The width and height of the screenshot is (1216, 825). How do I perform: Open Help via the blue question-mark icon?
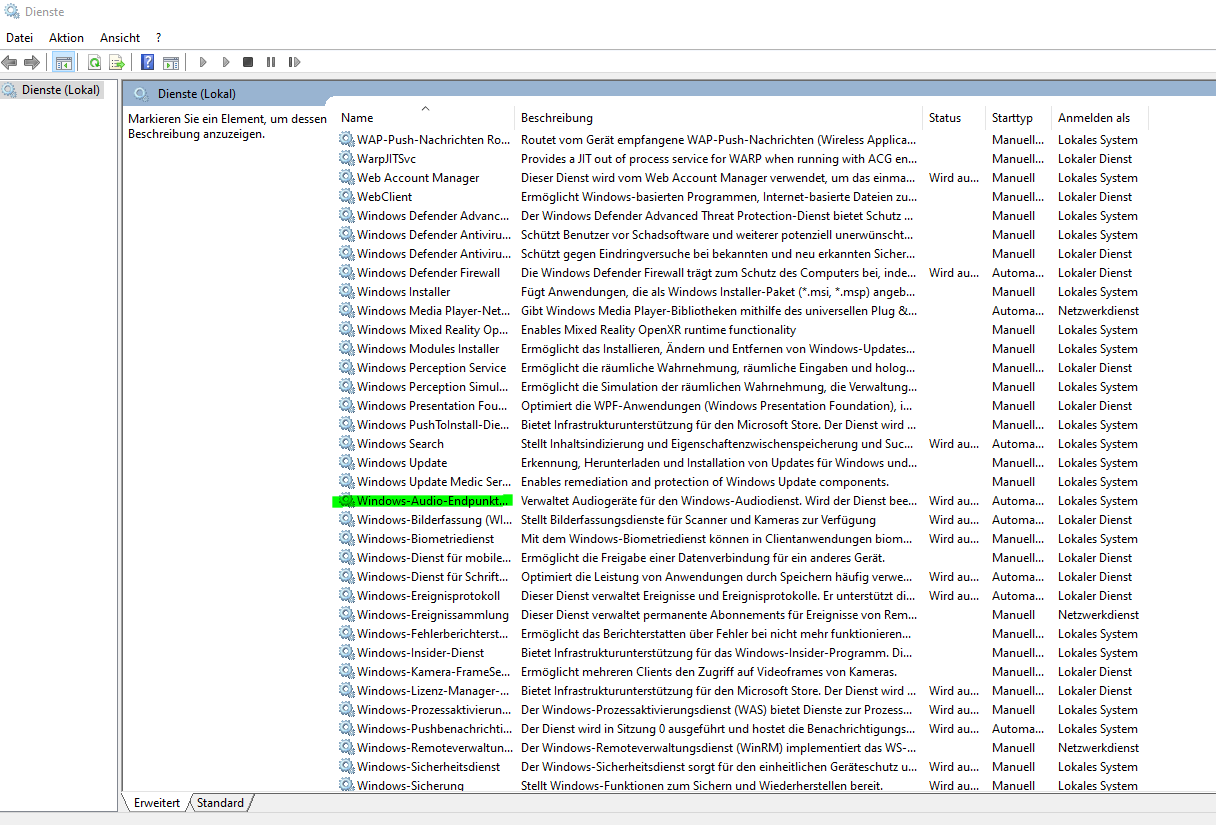point(147,62)
